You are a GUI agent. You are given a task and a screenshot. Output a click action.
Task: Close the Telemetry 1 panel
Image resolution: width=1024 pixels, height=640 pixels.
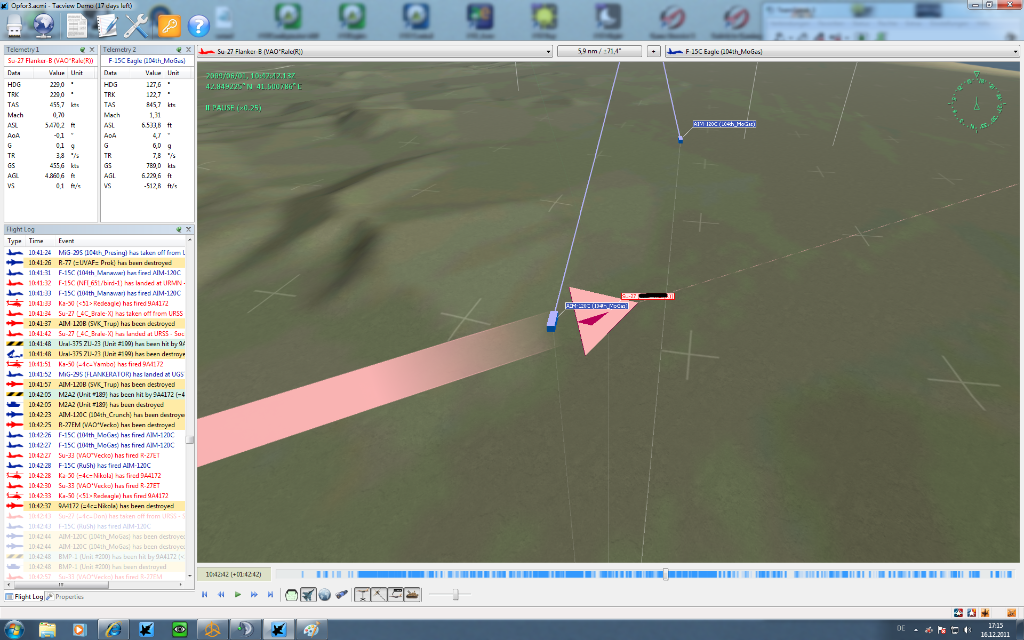[x=92, y=48]
